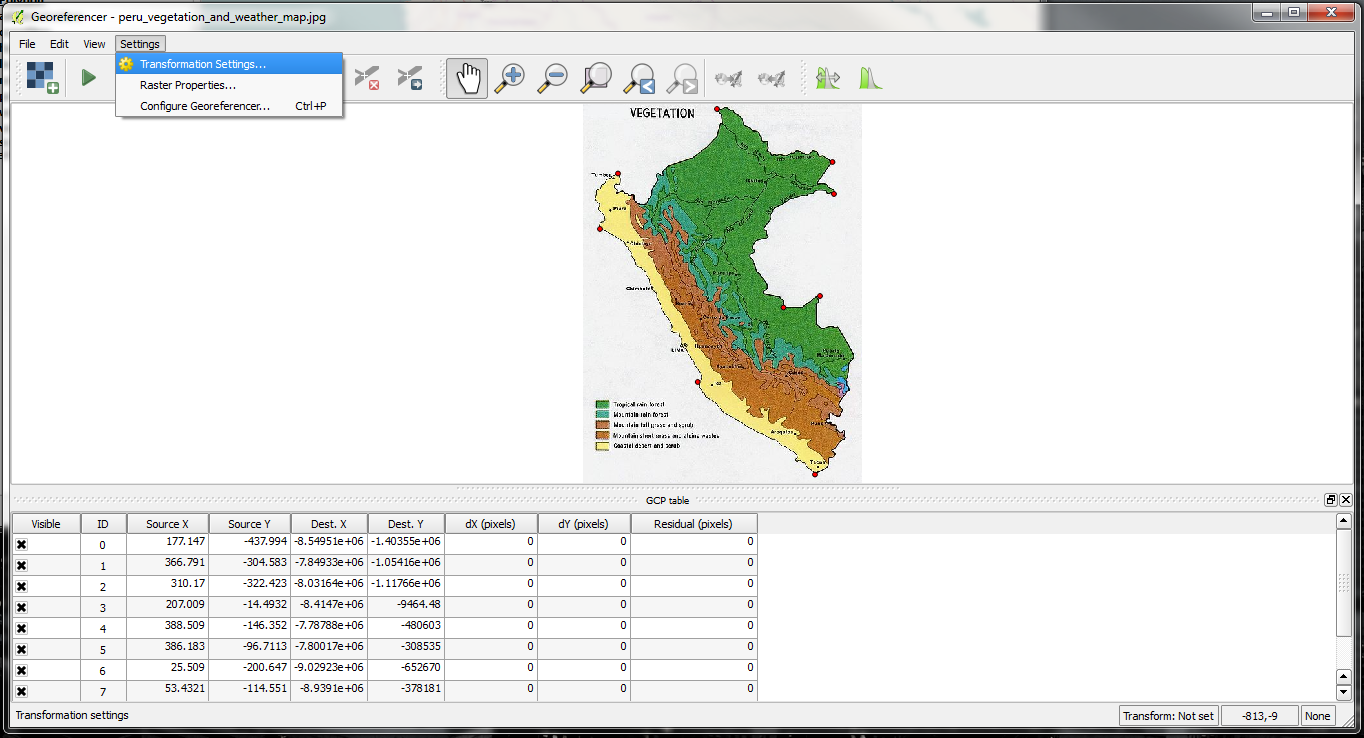
Task: Click the Zoom Out magnifier
Action: (x=553, y=78)
